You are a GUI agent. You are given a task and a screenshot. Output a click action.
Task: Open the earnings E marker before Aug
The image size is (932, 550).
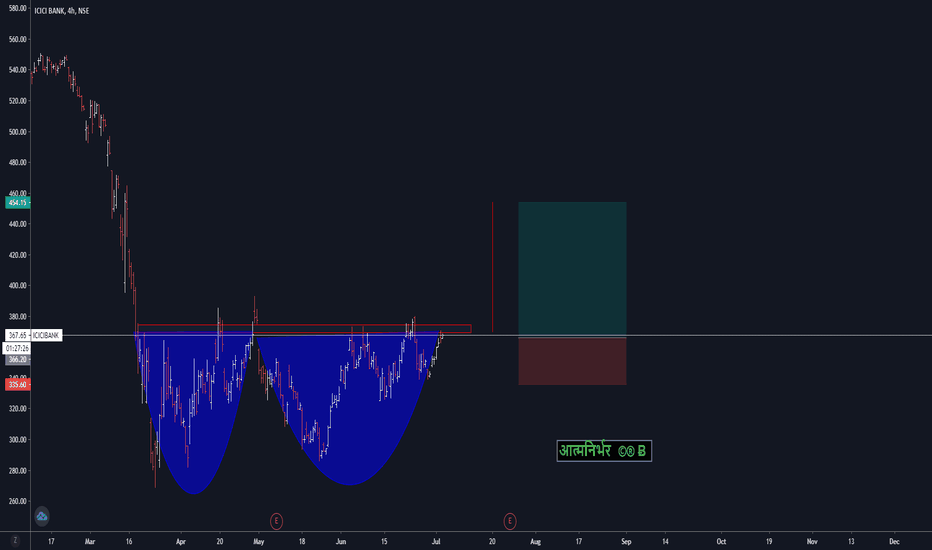point(510,521)
